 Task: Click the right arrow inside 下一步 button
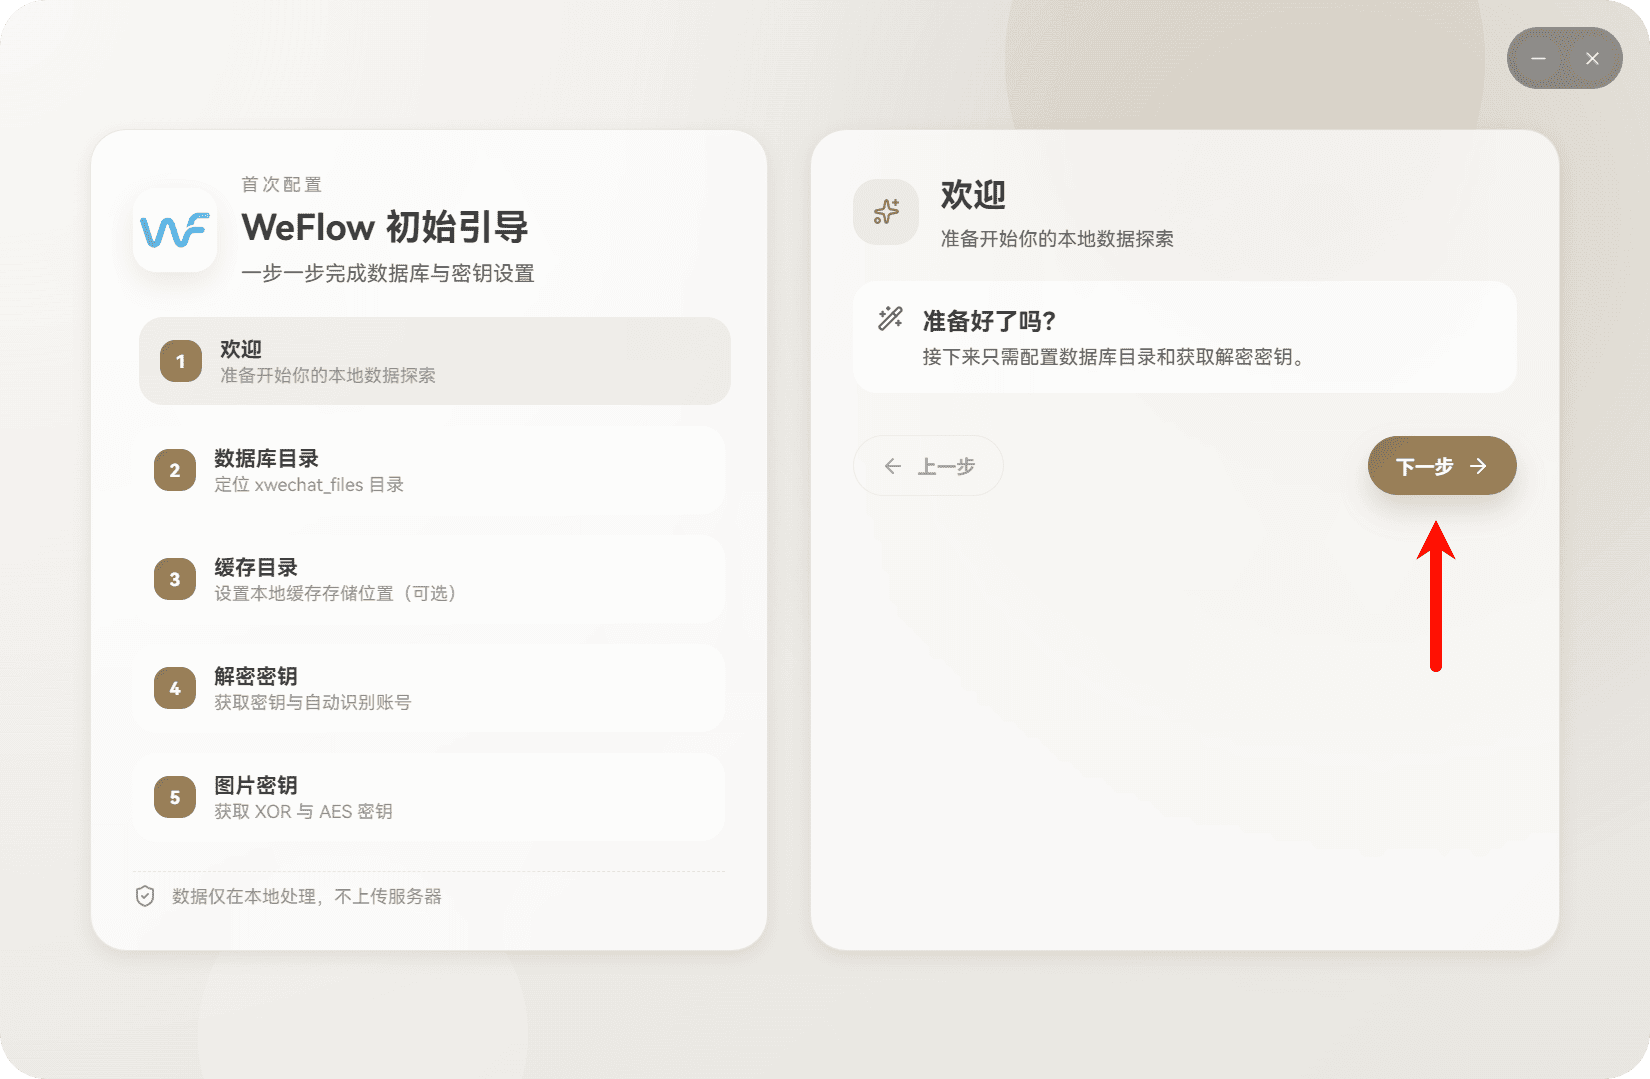tap(1478, 465)
